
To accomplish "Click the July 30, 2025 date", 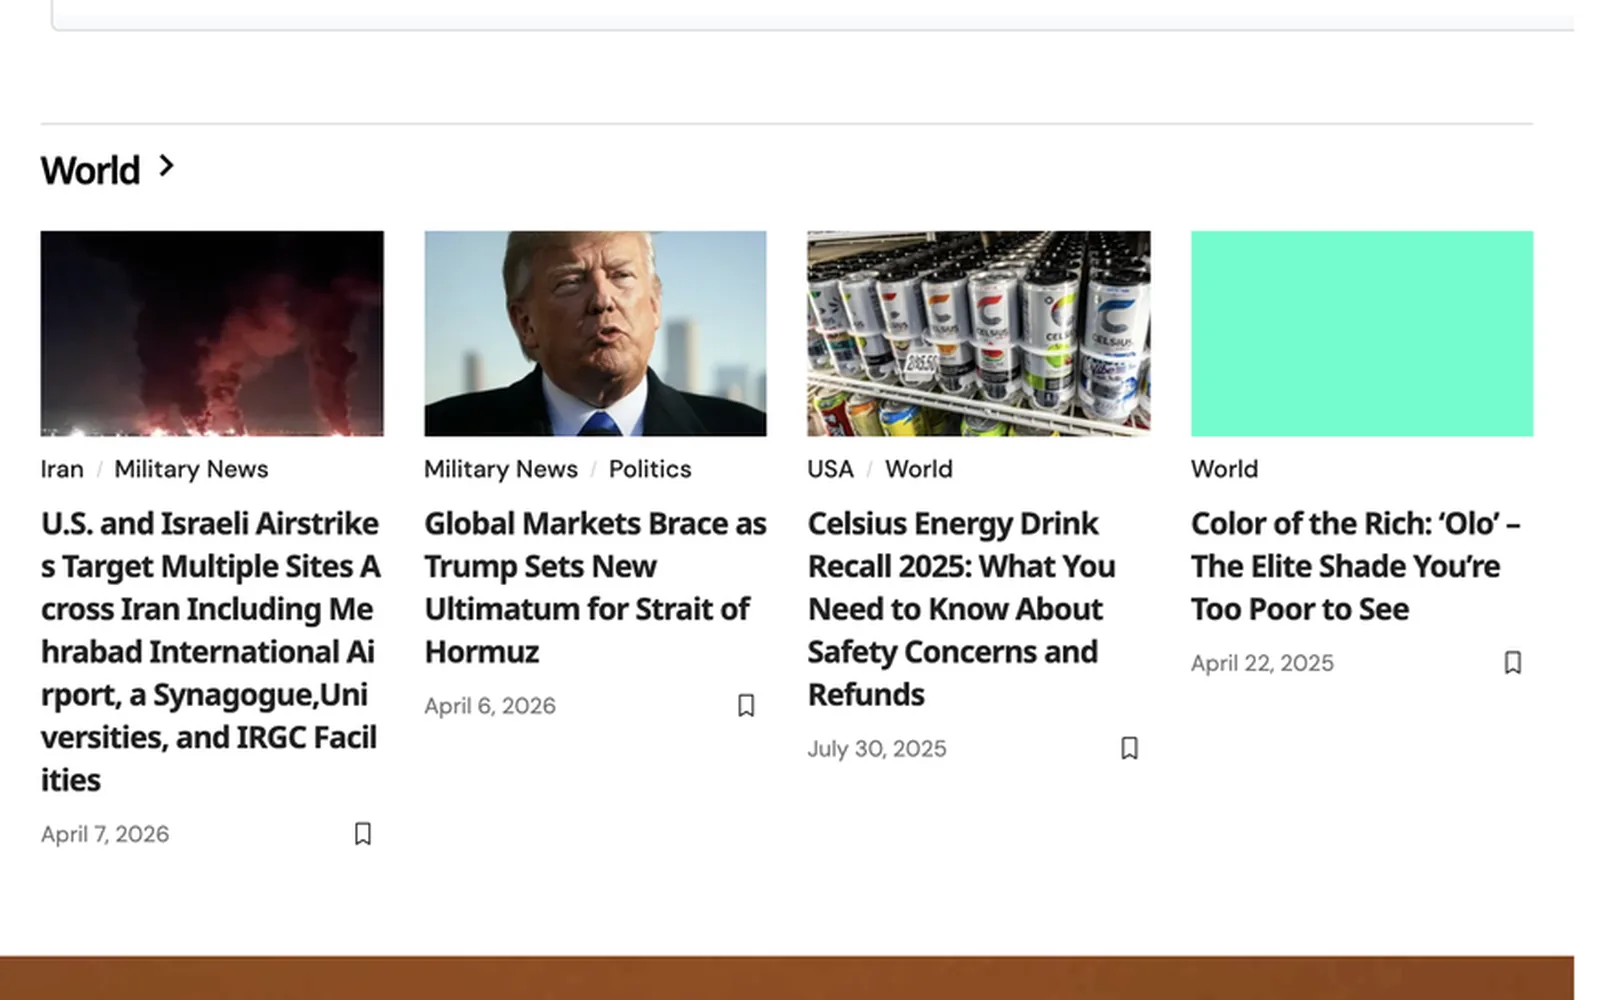I will tap(877, 749).
